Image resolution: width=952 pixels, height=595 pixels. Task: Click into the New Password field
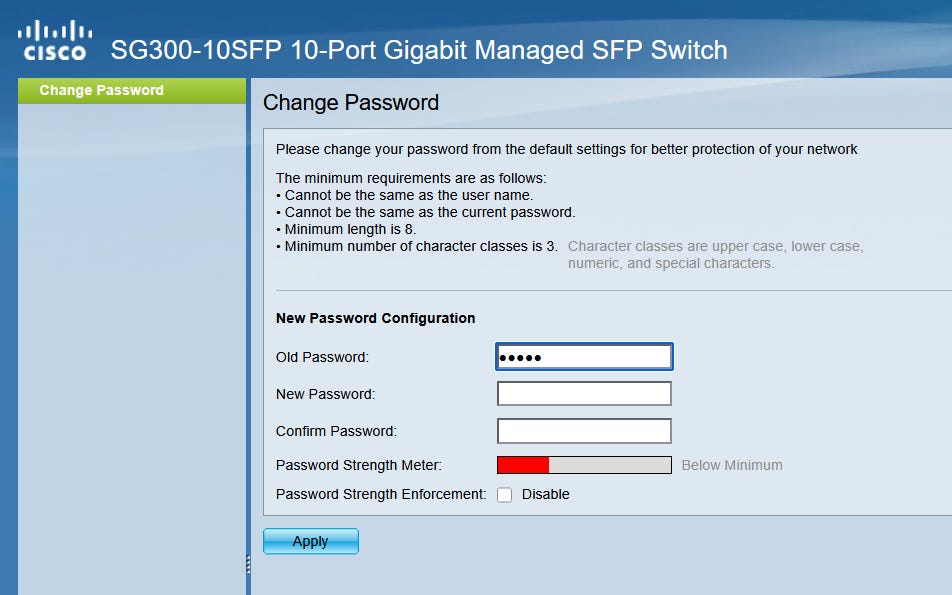click(x=584, y=394)
